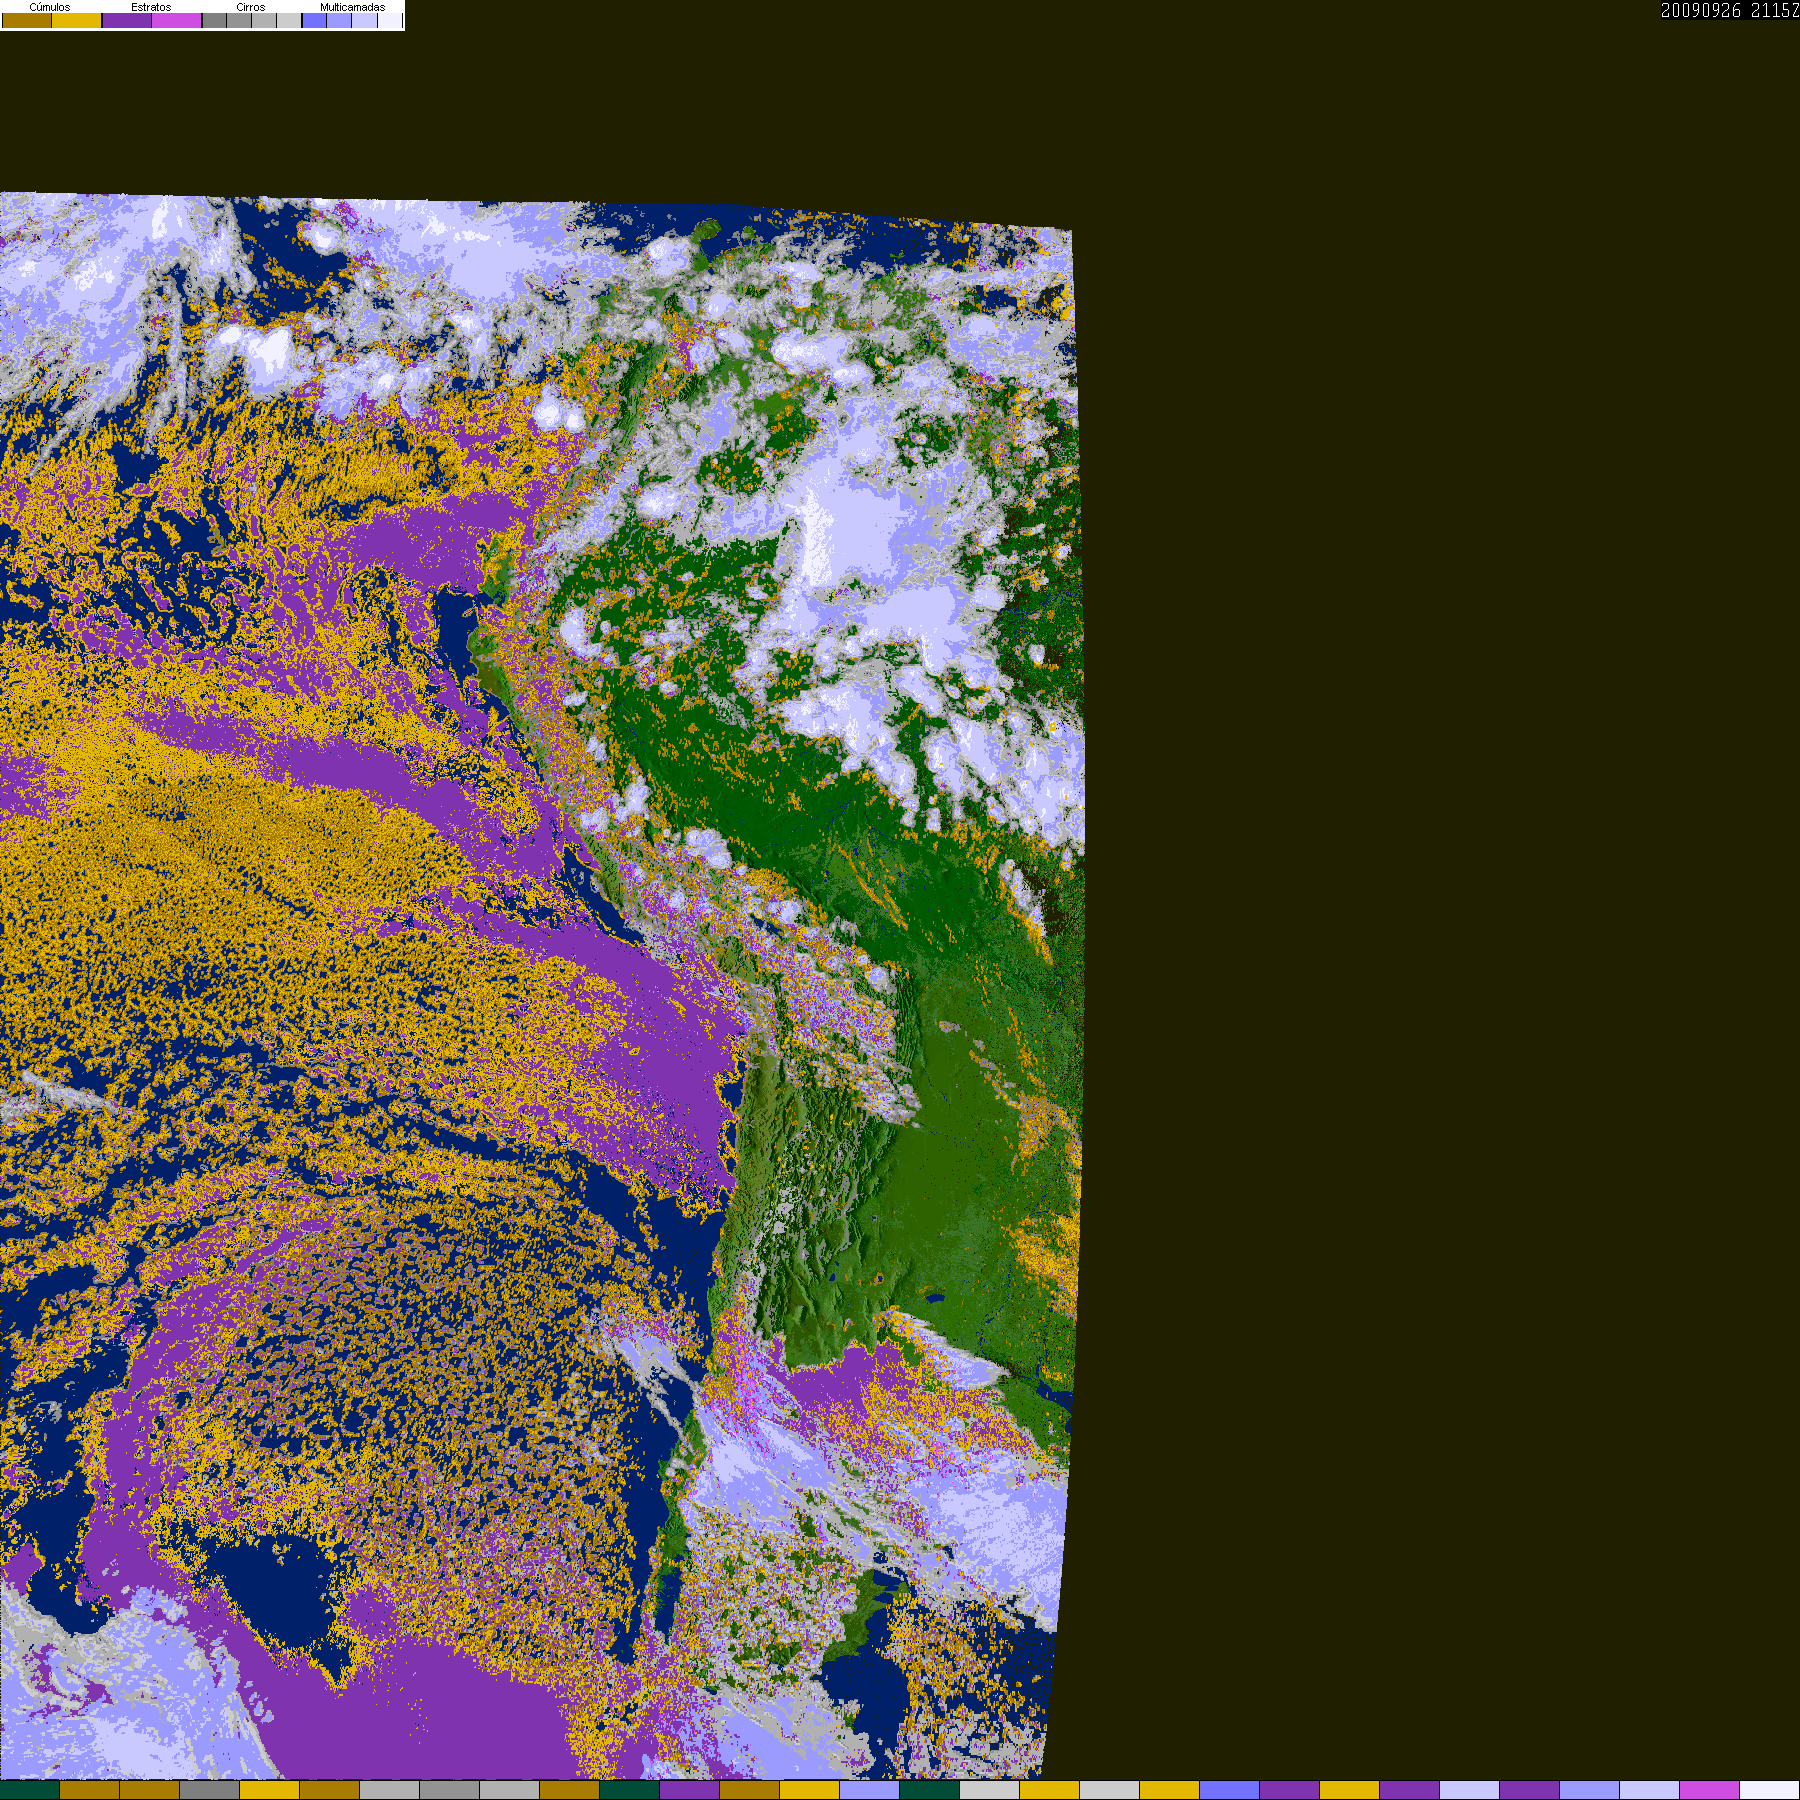Click the satellite cloud classification image
This screenshot has width=1800, height=1800.
pyautogui.click(x=541, y=986)
